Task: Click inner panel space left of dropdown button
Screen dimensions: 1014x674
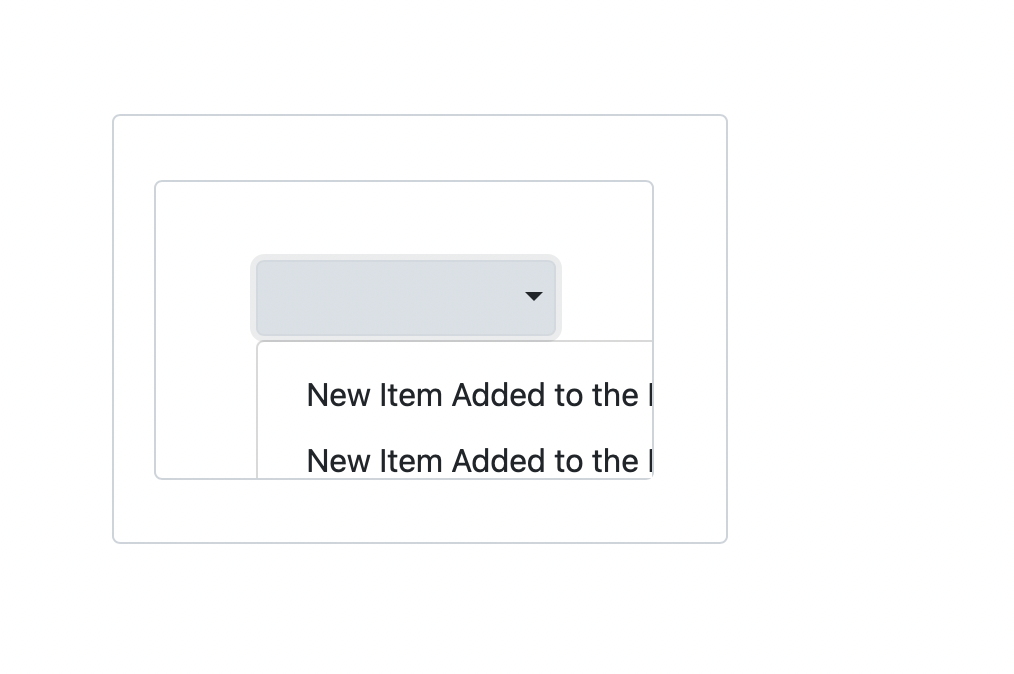Action: (204, 298)
